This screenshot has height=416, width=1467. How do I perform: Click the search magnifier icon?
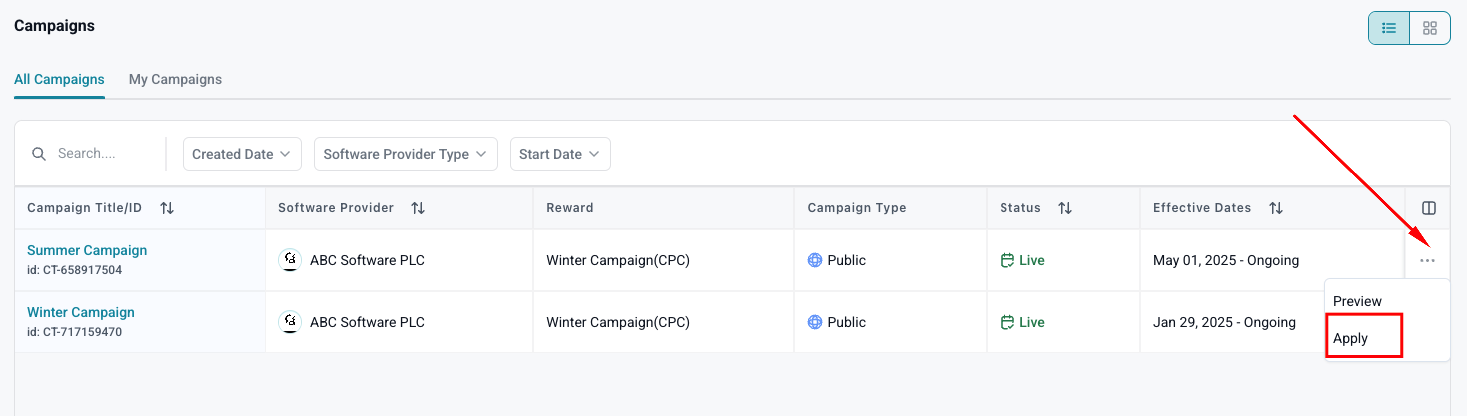pos(39,154)
